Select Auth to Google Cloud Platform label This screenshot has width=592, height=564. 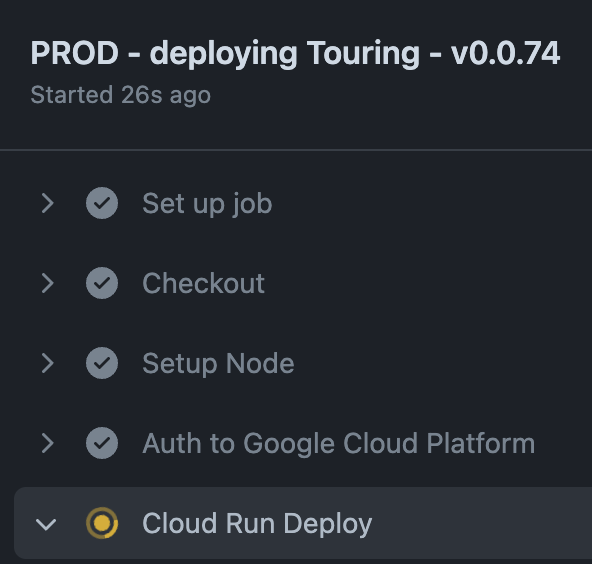pos(339,444)
